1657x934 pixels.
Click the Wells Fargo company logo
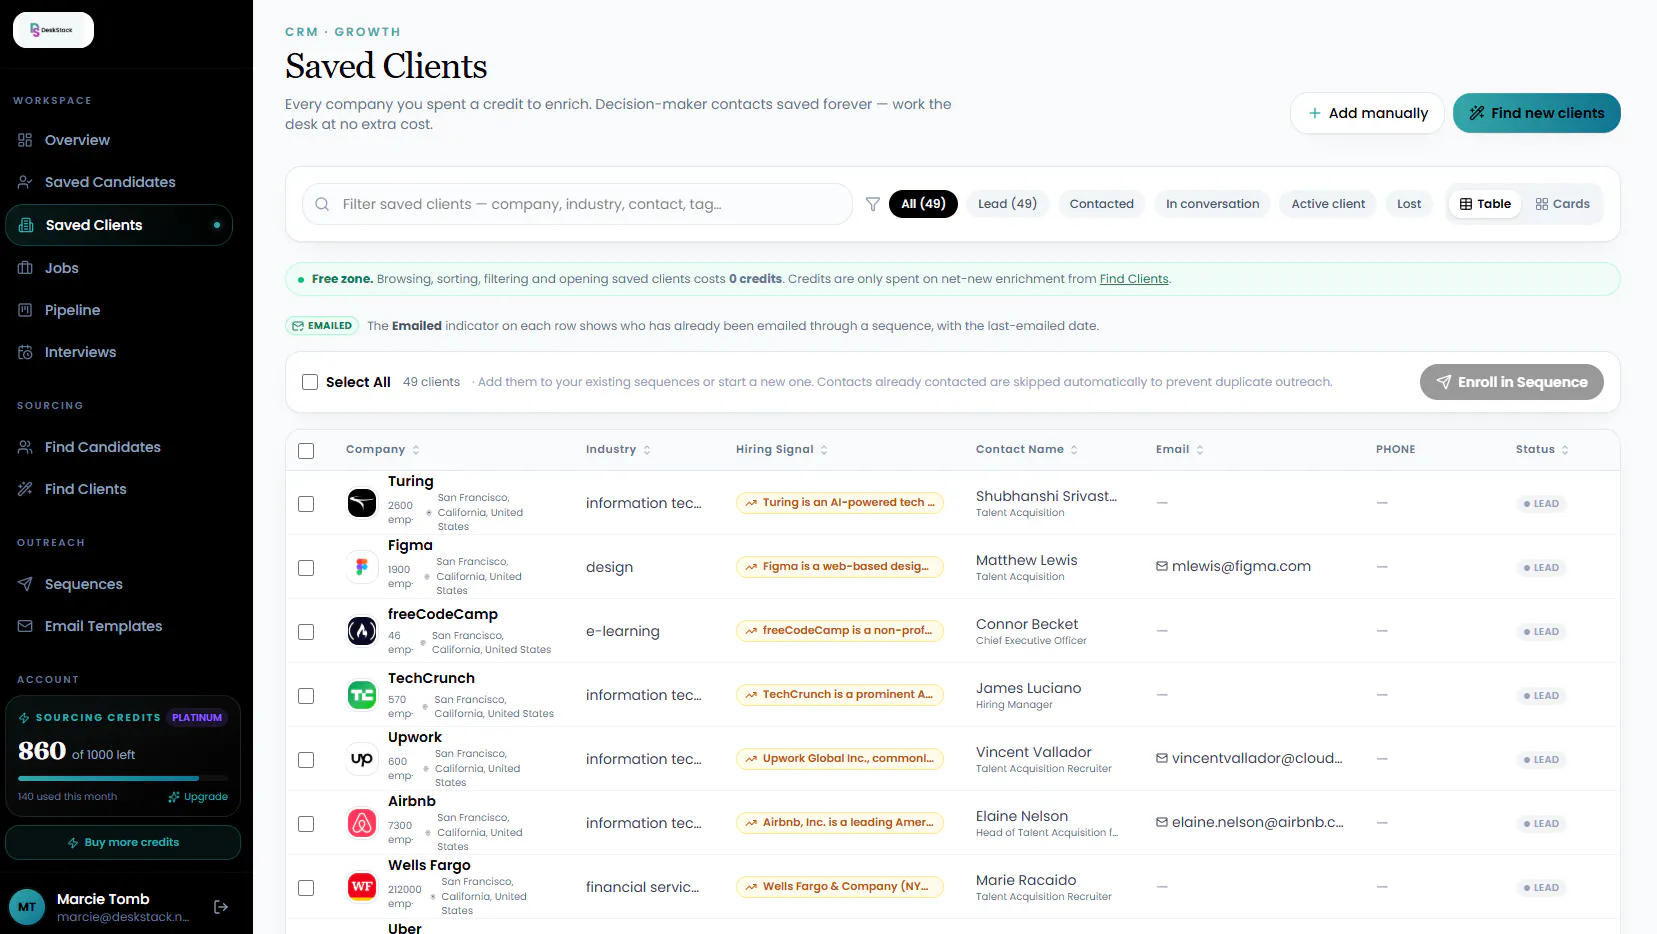tap(362, 887)
